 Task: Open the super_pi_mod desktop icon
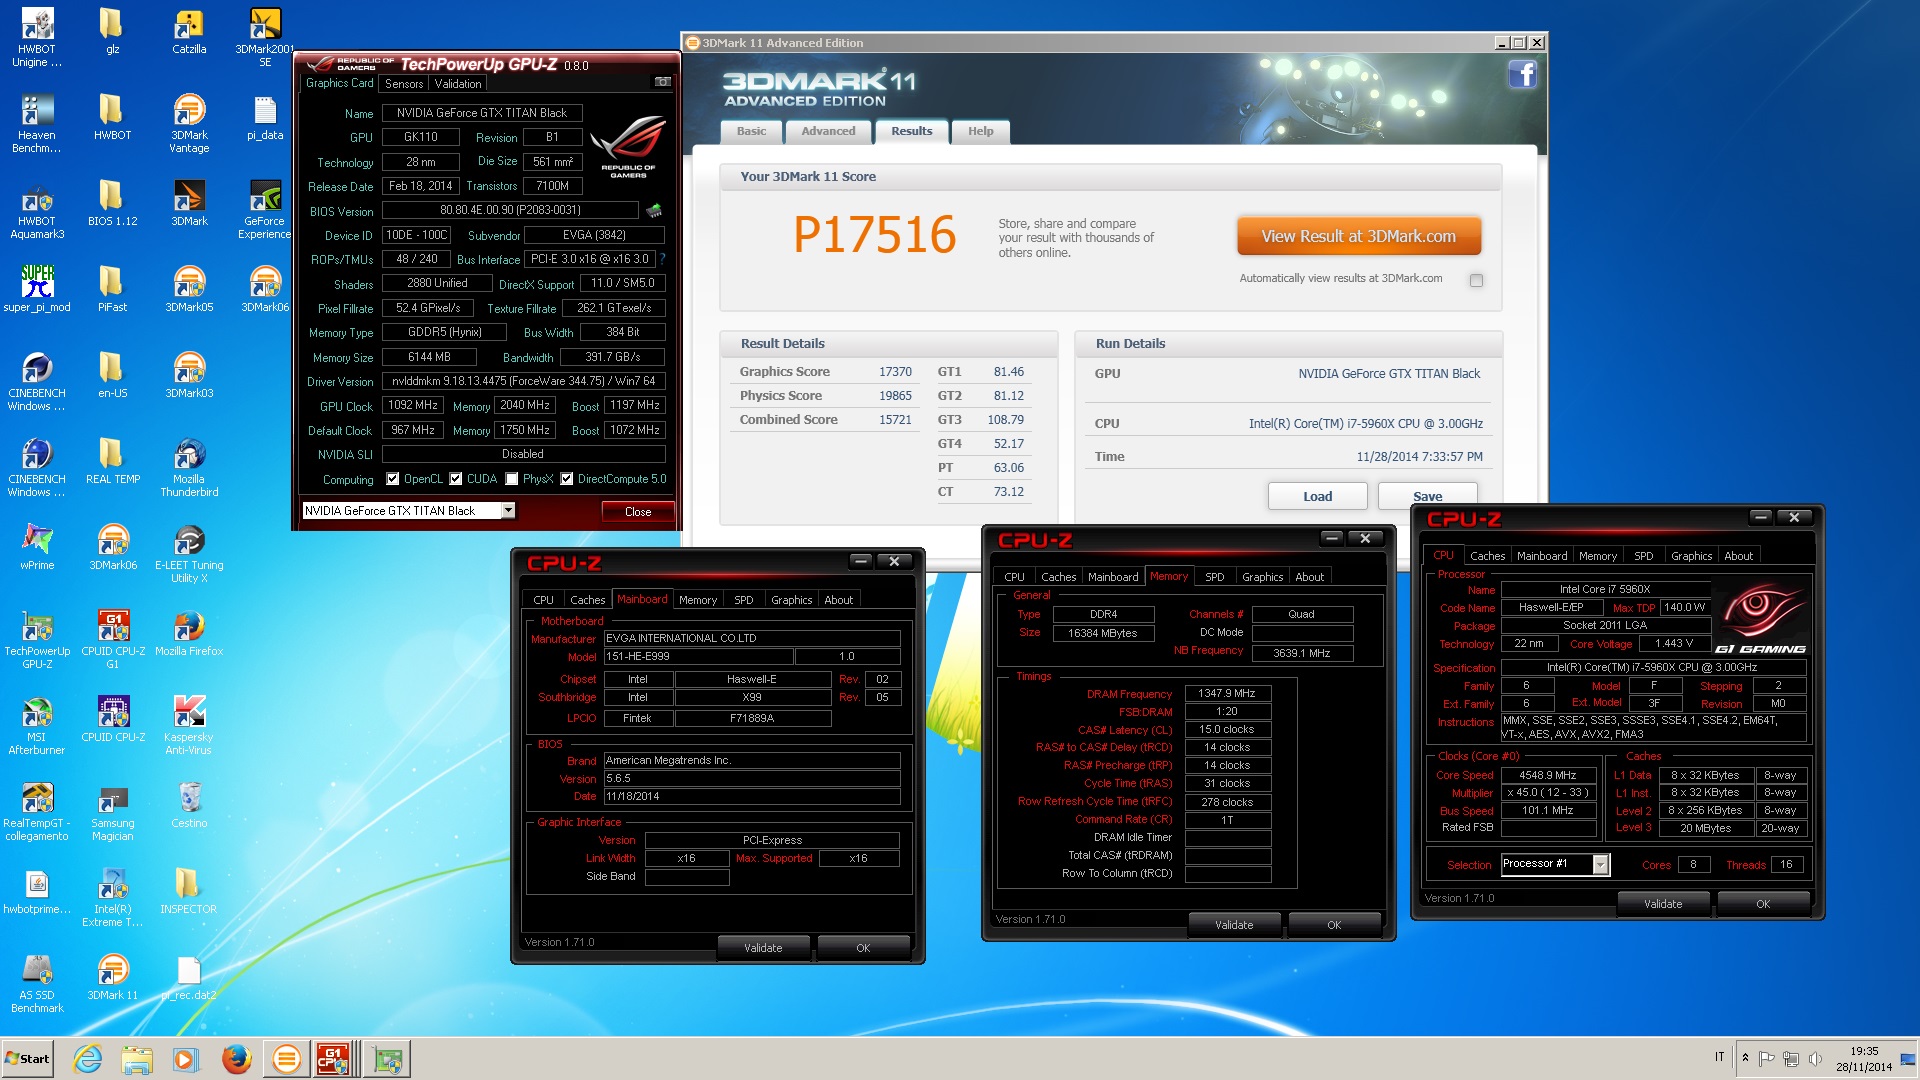(x=37, y=289)
